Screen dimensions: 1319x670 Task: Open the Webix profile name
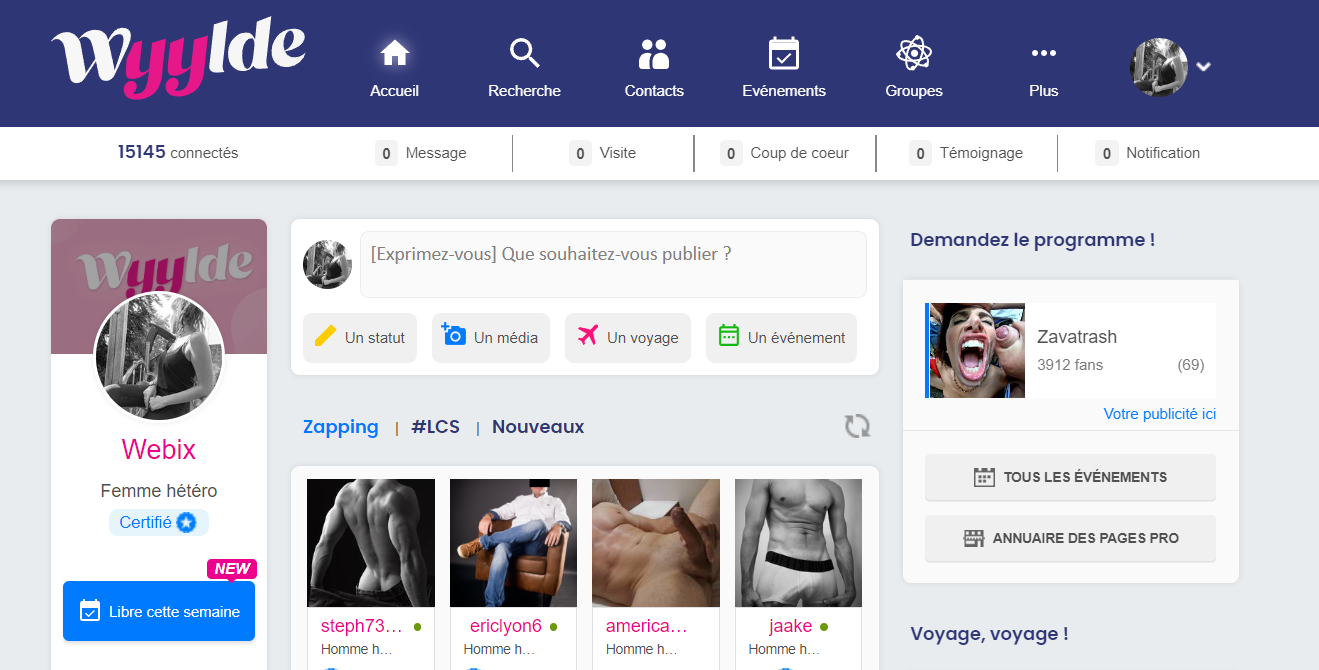159,449
